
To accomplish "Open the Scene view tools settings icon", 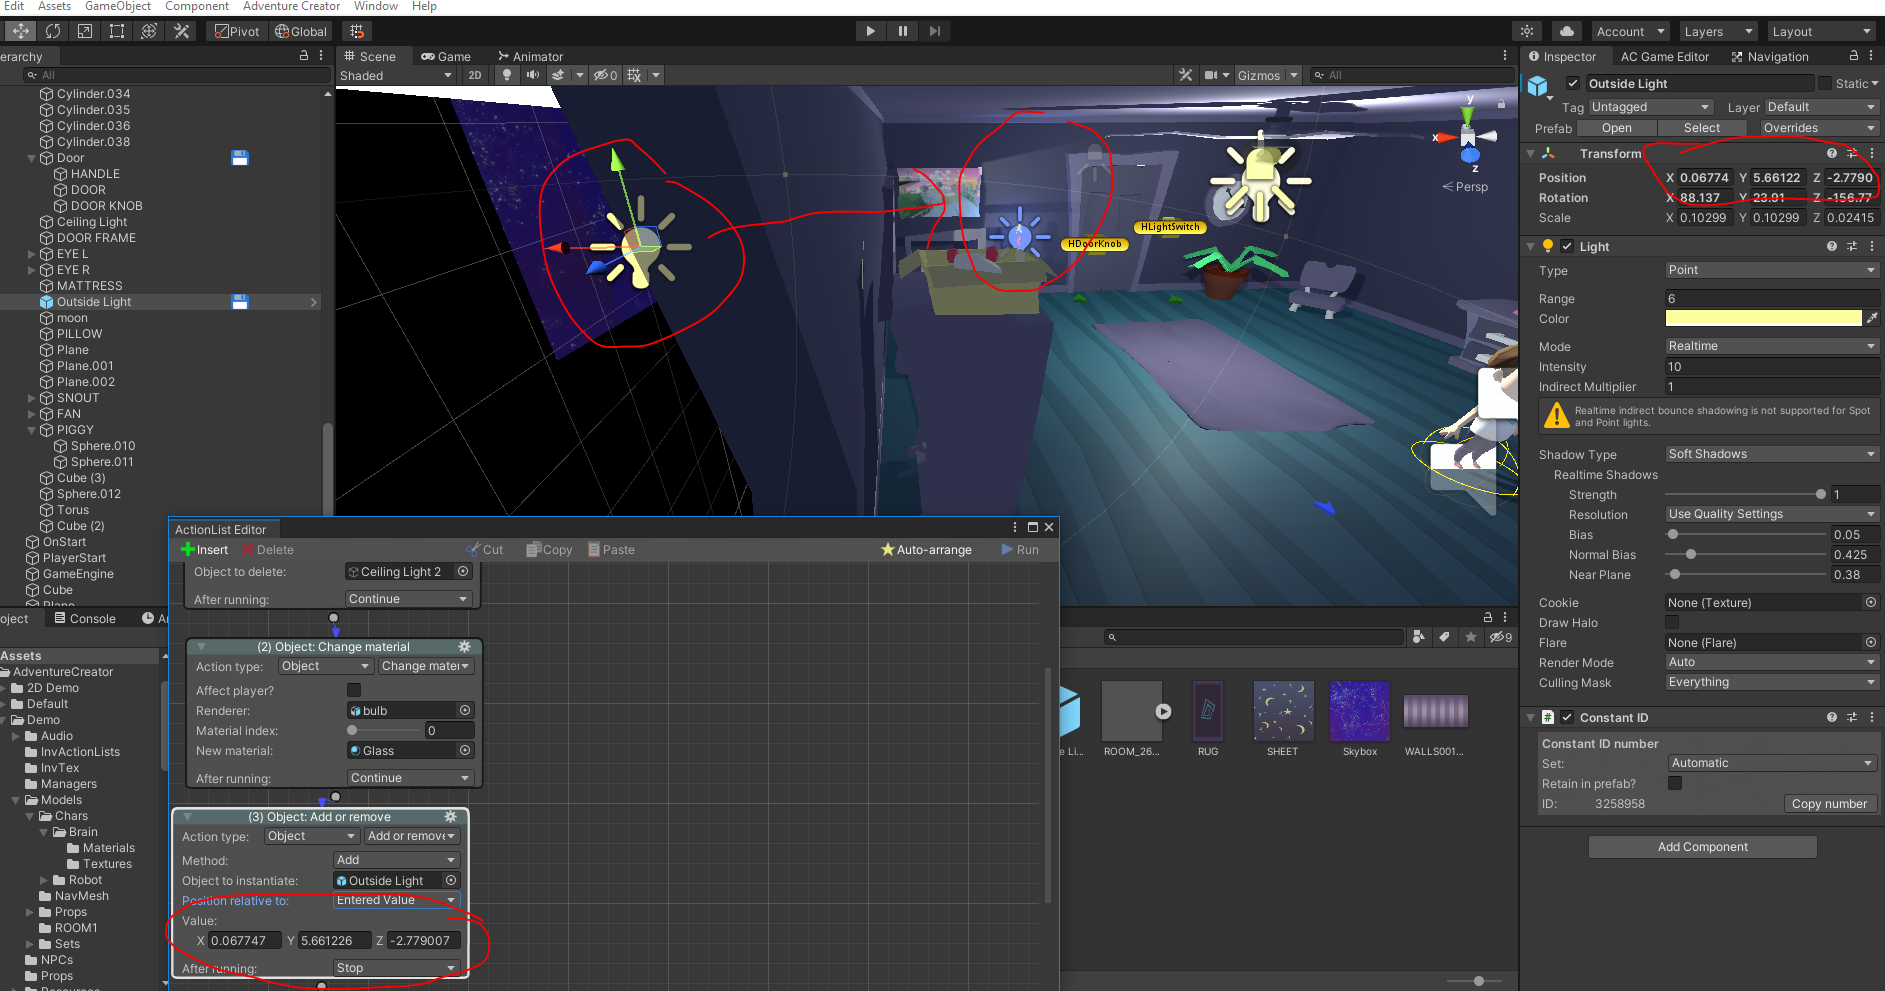I will [1185, 75].
